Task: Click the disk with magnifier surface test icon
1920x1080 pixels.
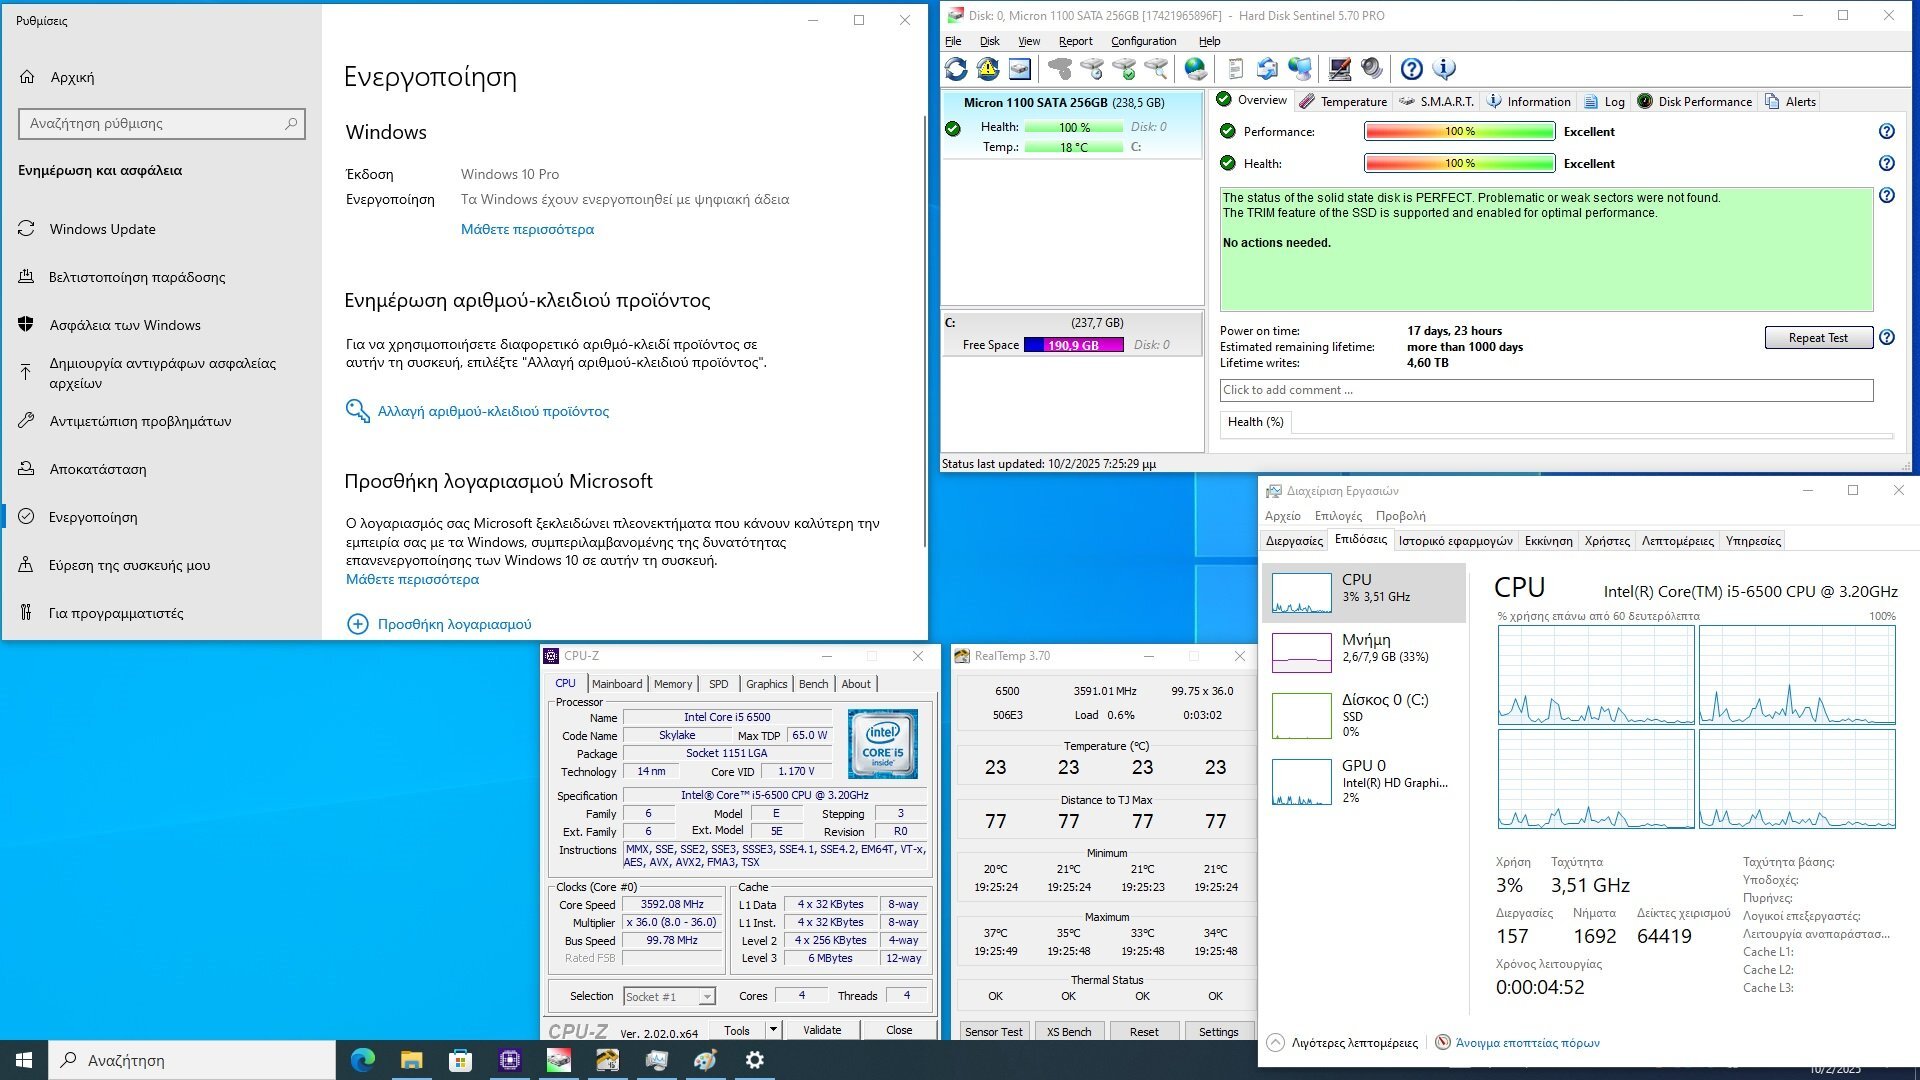Action: (x=1156, y=69)
